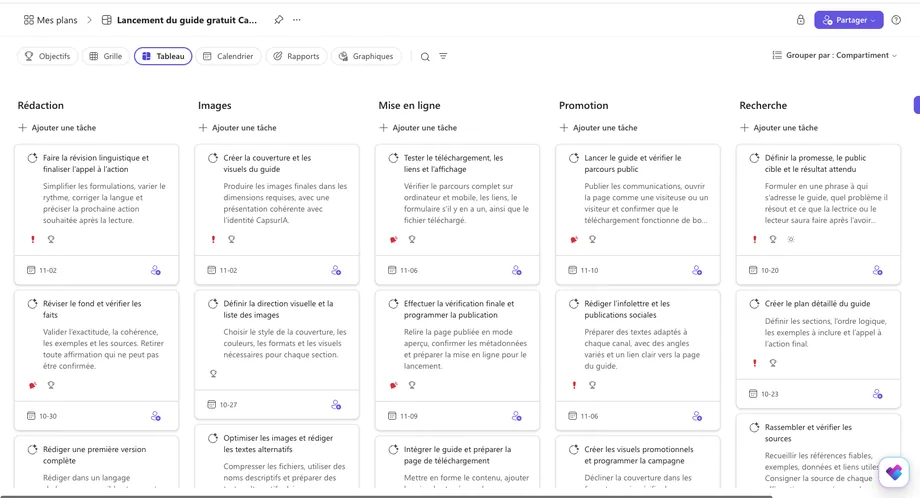Assign someone to 'Créer le plan détaillé'
This screenshot has width=920, height=498.
click(877, 394)
